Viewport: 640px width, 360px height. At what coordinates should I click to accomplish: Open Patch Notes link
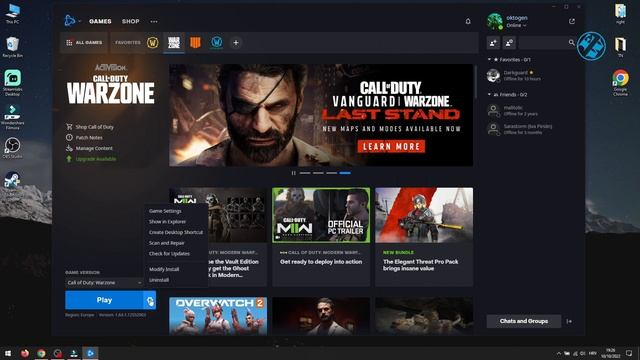coord(84,138)
